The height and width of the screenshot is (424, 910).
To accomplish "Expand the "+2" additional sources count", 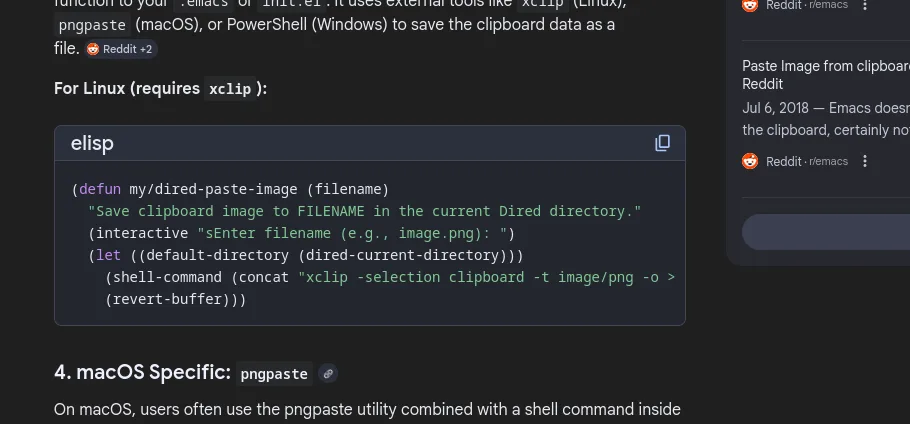I will click(x=146, y=49).
